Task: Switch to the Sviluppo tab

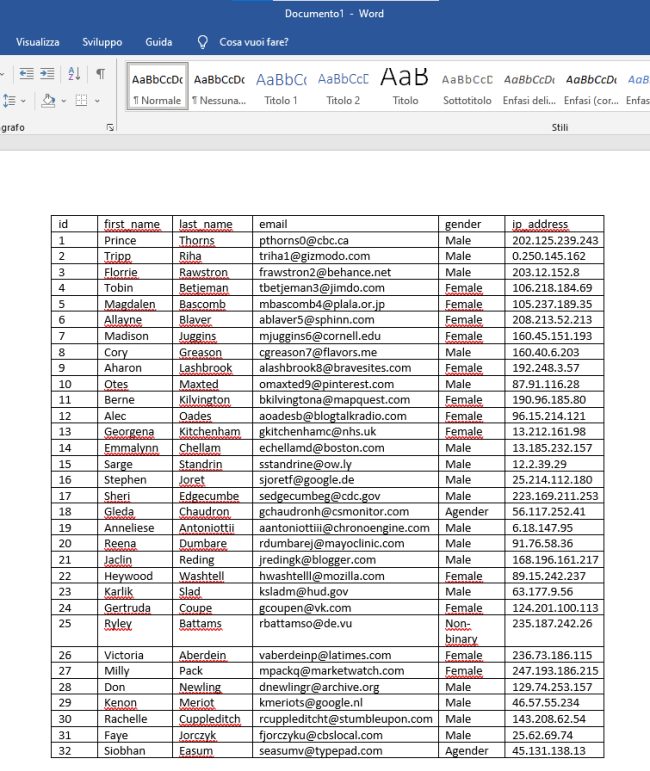Action: [x=102, y=42]
